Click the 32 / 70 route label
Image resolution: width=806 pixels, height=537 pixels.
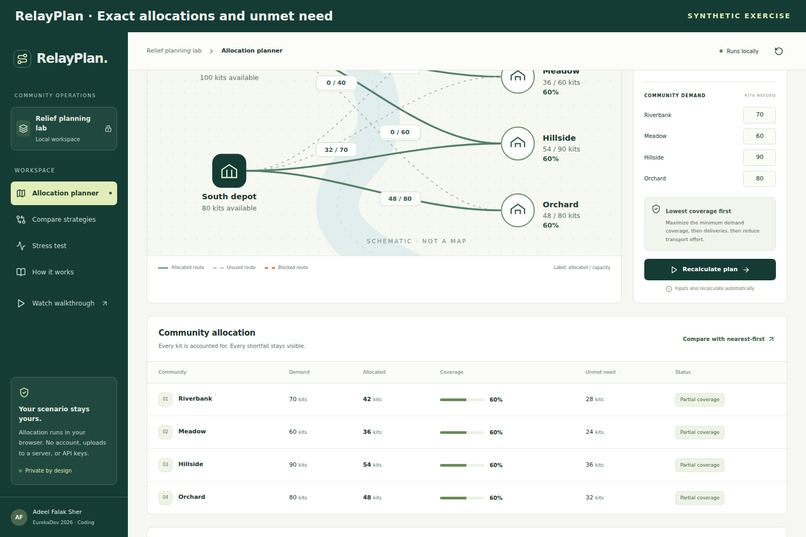point(336,150)
